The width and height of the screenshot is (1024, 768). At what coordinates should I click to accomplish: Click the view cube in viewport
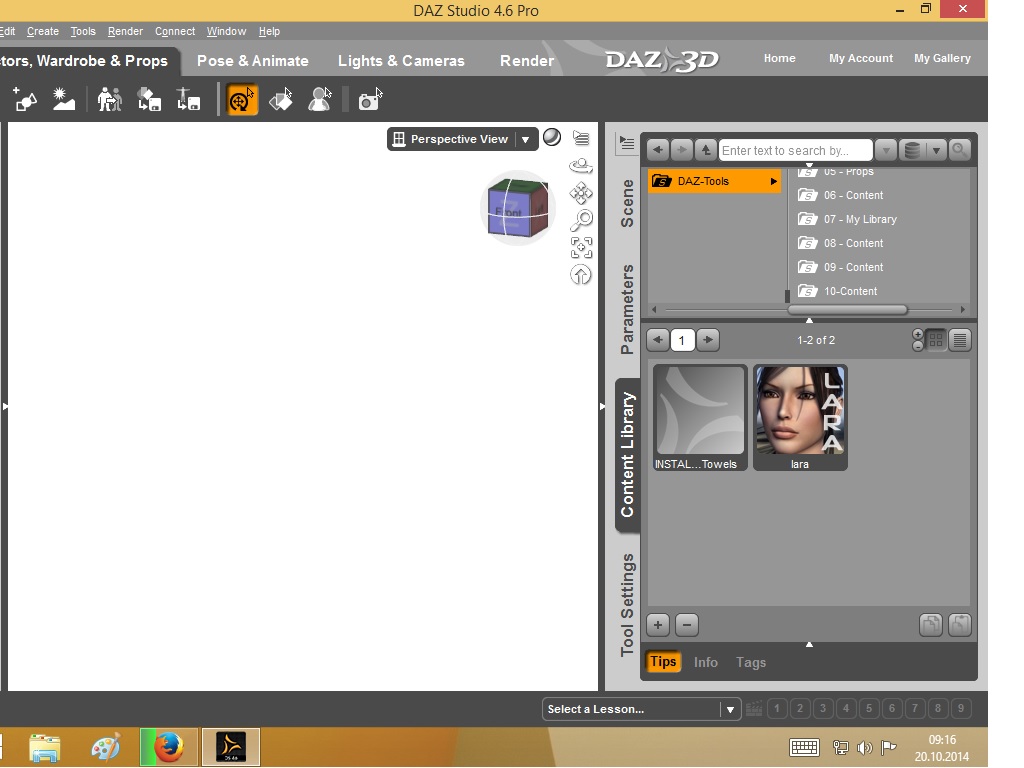tap(517, 208)
